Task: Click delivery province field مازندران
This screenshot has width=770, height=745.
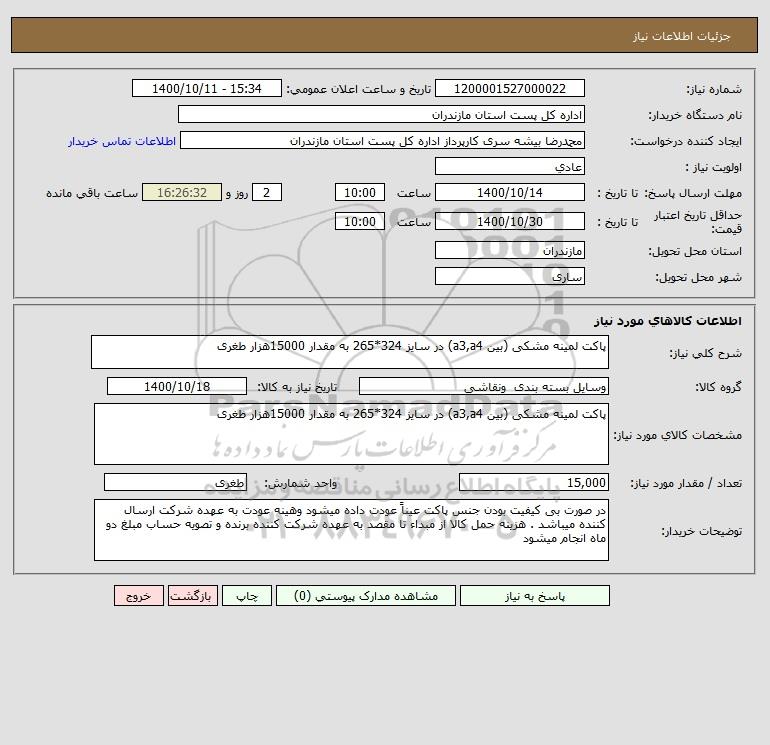Action: pyautogui.click(x=510, y=250)
